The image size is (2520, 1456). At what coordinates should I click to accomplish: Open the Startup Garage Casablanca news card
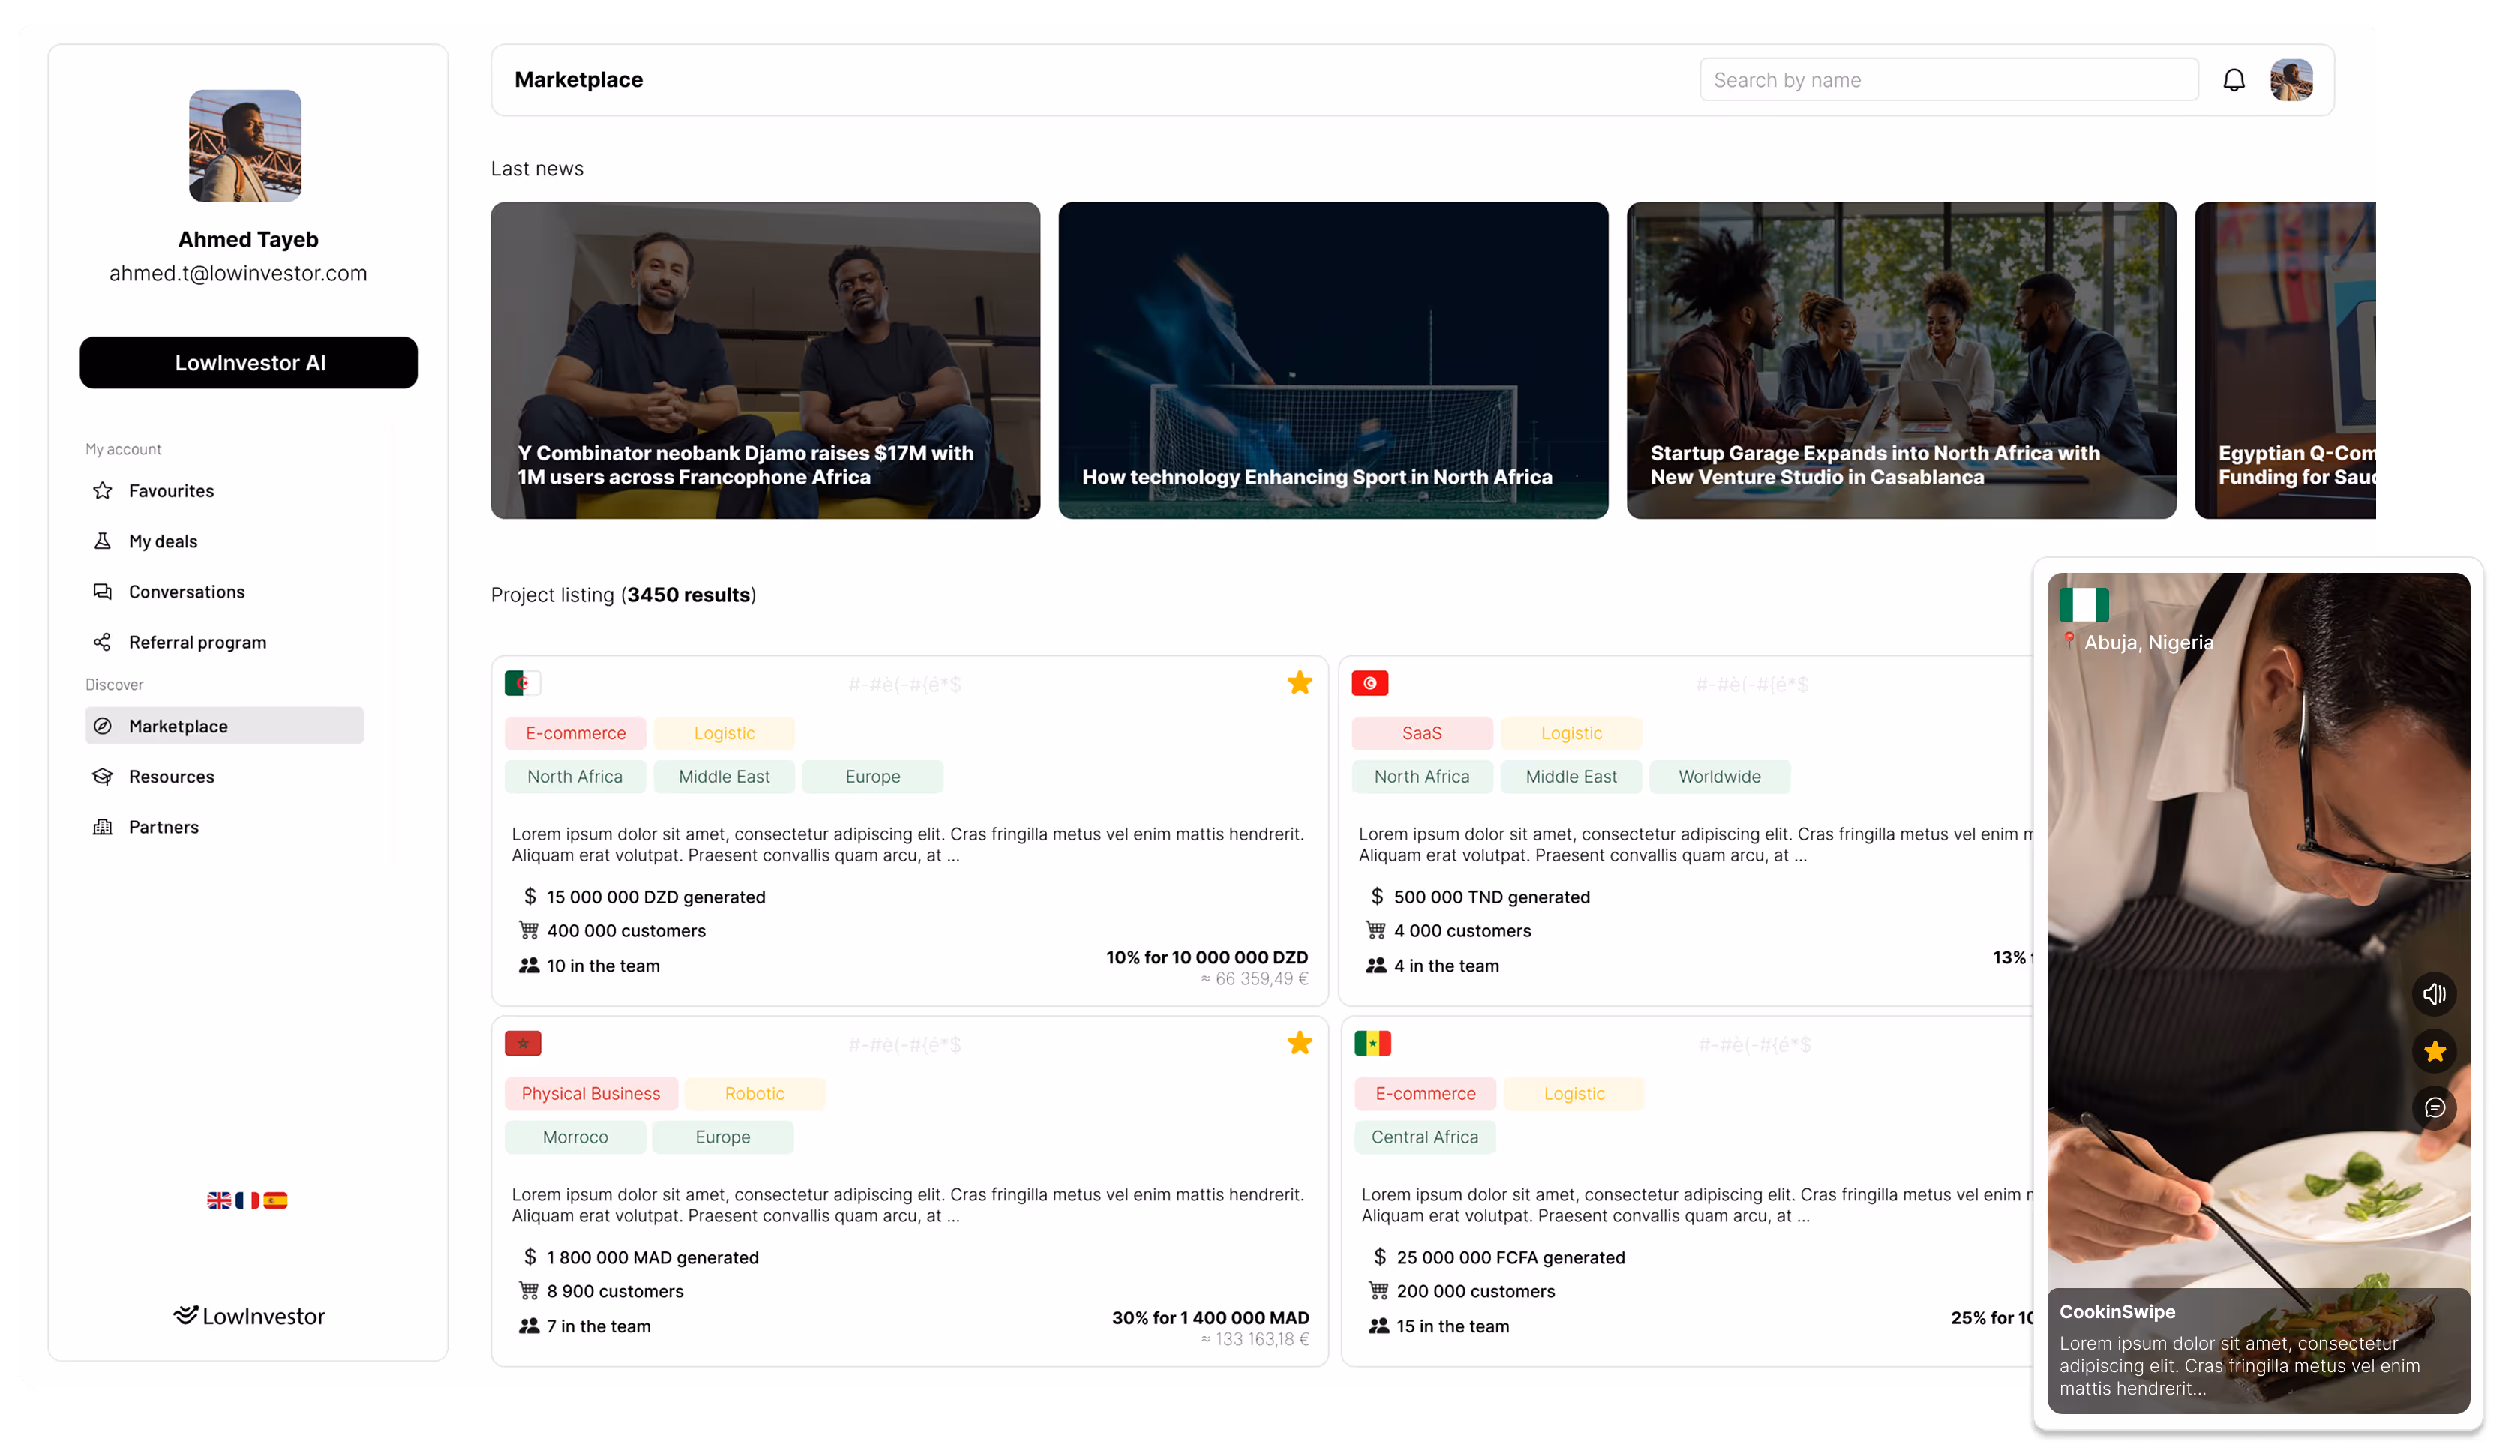[x=1901, y=361]
